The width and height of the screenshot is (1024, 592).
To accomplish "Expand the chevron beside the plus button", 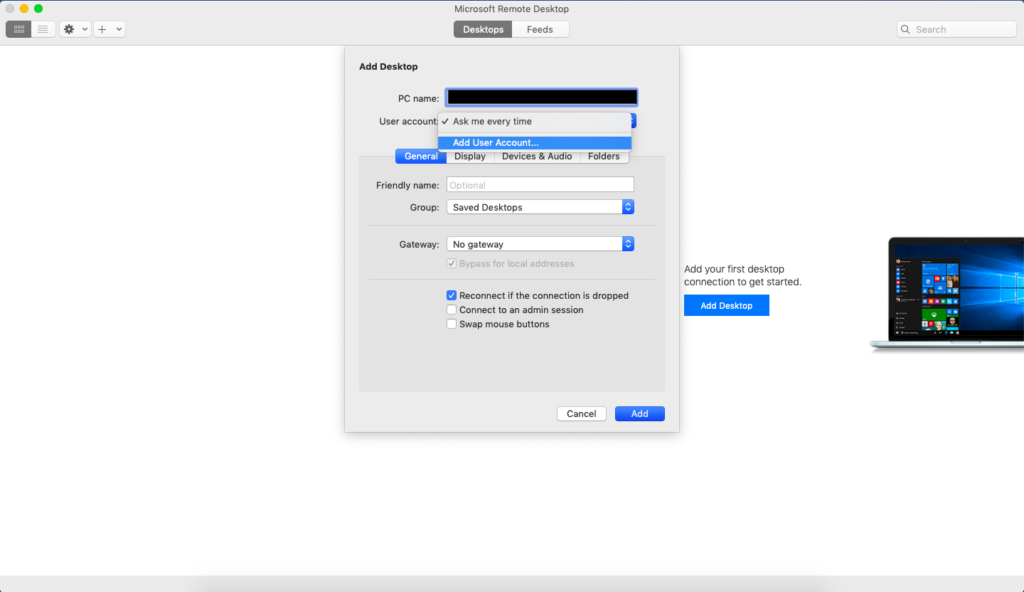I will coord(118,29).
